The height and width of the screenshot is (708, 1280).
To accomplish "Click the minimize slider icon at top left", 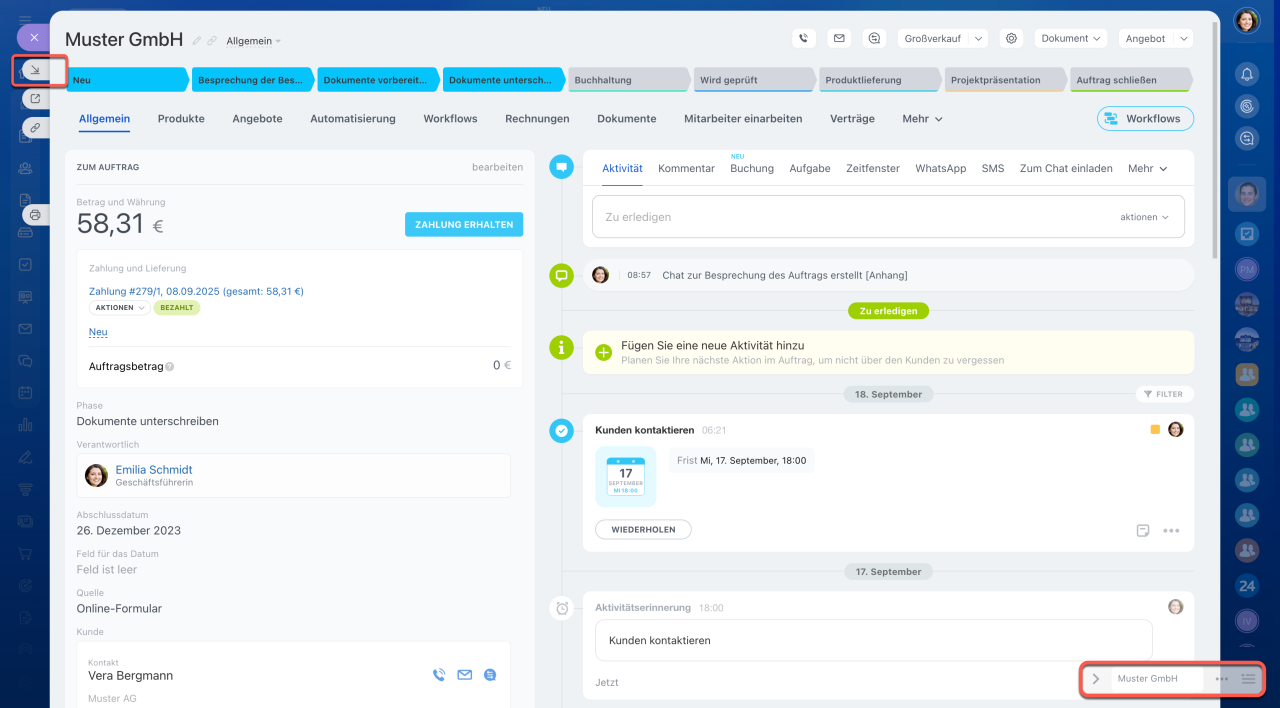I will pyautogui.click(x=36, y=70).
